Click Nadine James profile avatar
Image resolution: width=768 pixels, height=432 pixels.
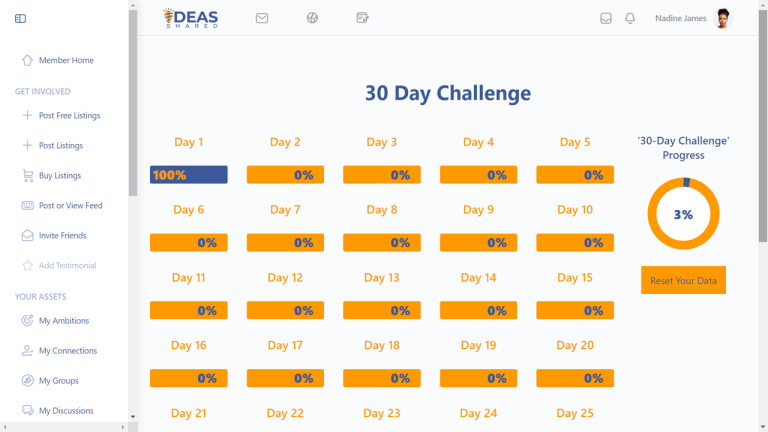pyautogui.click(x=722, y=19)
